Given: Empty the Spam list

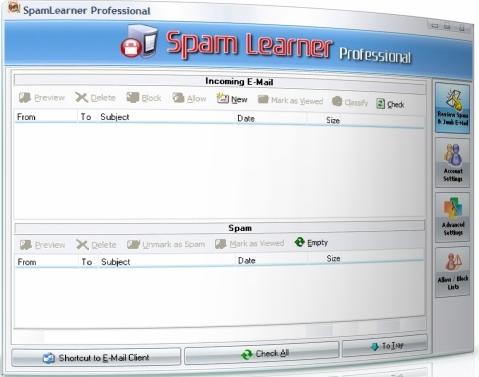Looking at the screenshot, I should [311, 242].
